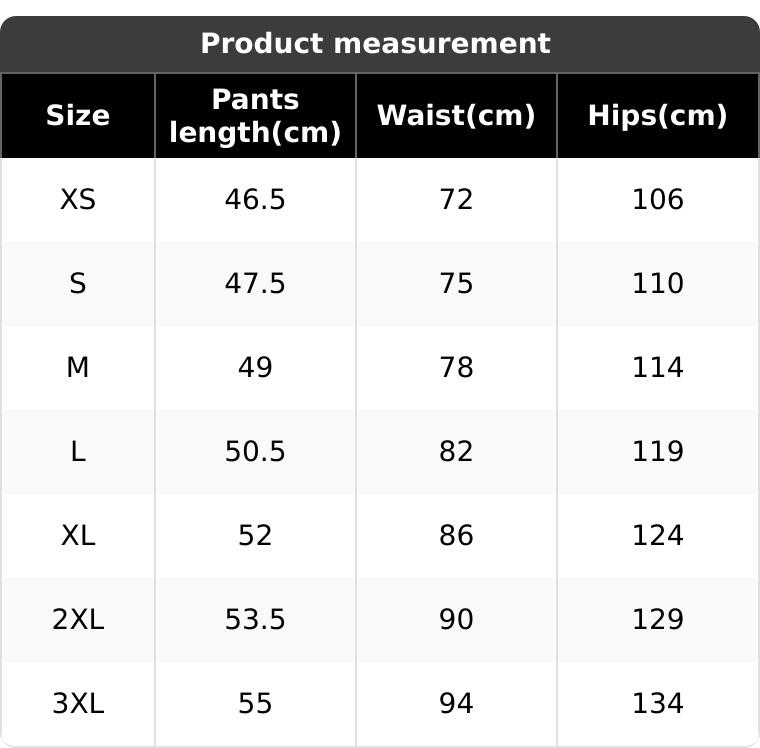Click the waist value 86

(456, 536)
